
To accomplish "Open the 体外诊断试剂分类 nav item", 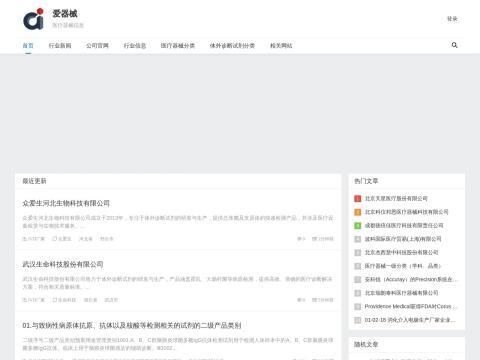I will click(232, 46).
